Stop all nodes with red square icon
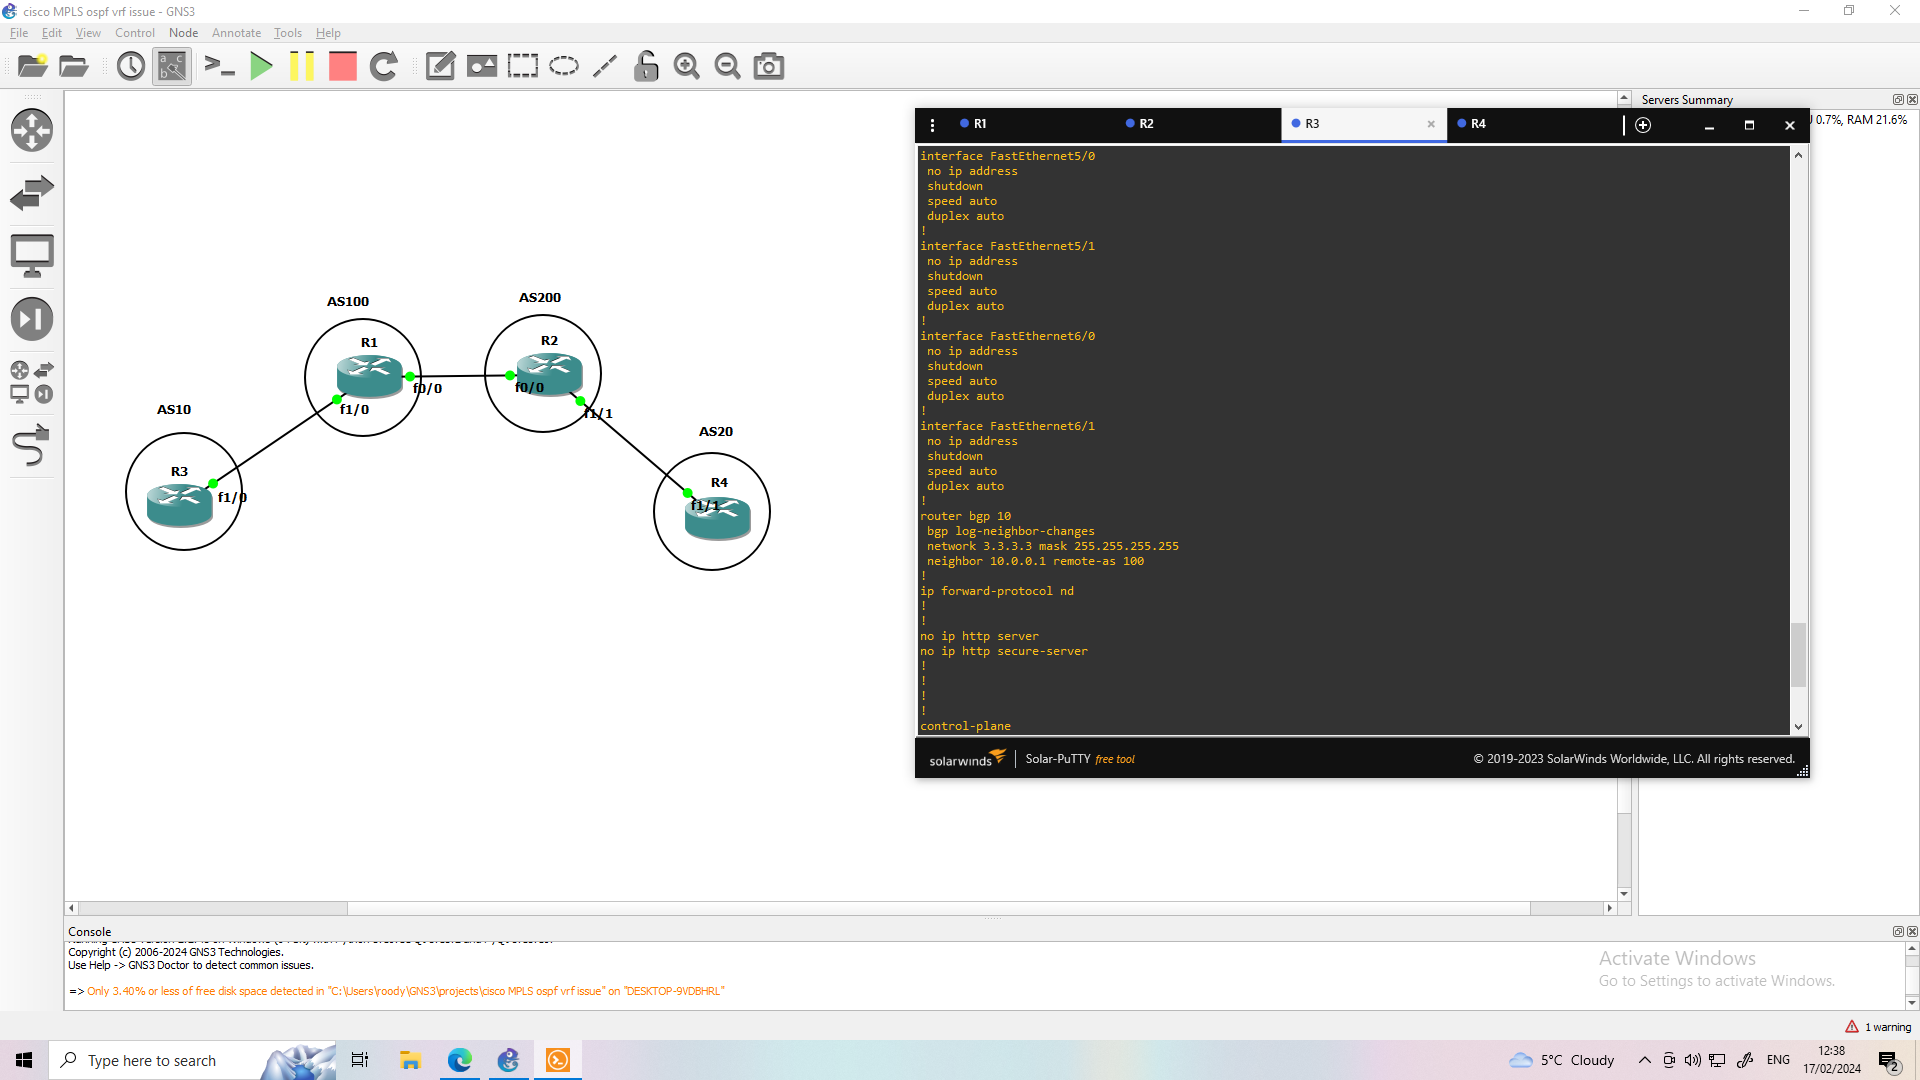This screenshot has width=1920, height=1080. pos(342,66)
